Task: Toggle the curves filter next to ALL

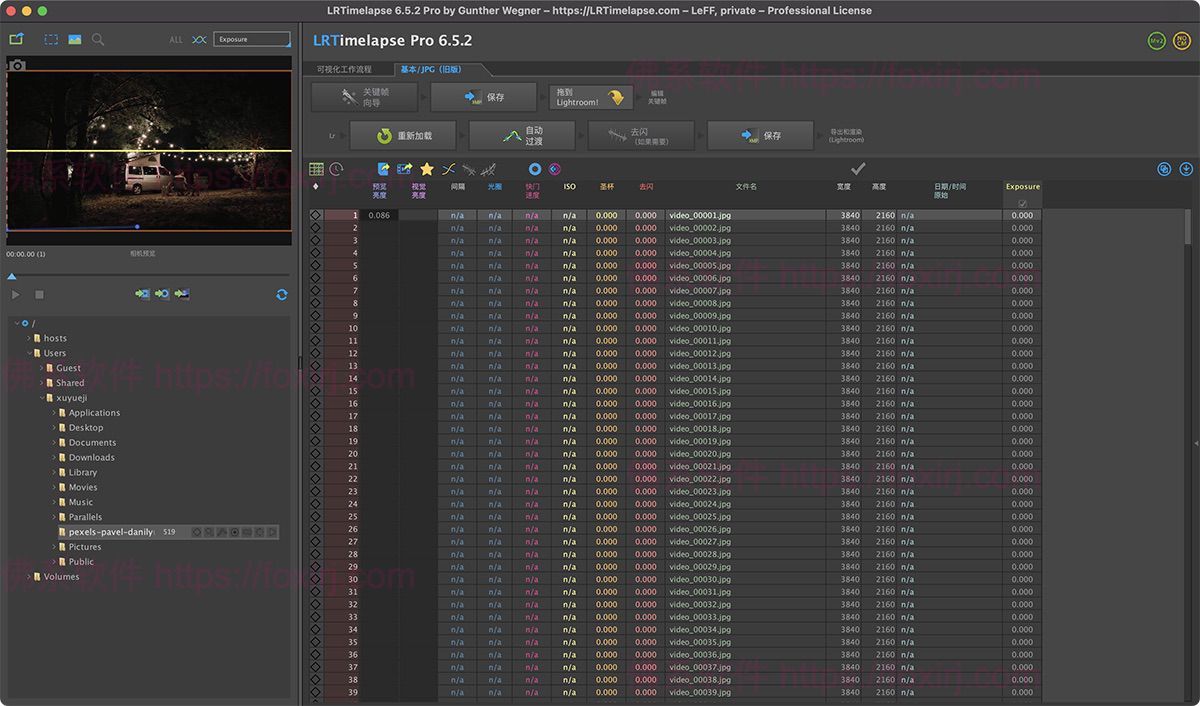Action: click(201, 40)
